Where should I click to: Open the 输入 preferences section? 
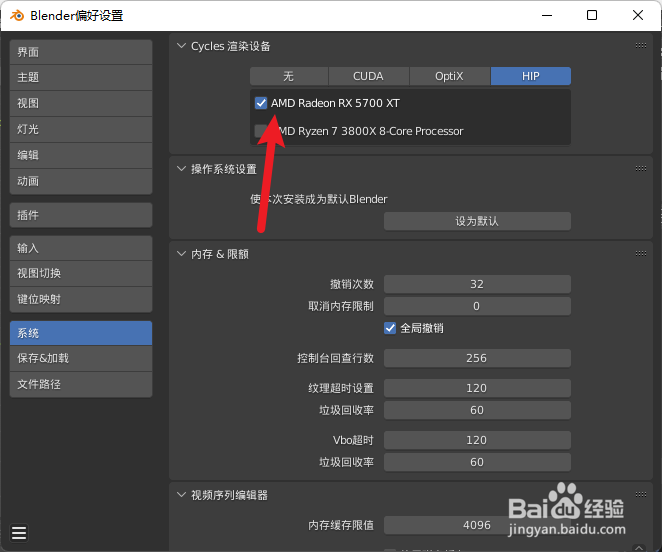pos(81,248)
